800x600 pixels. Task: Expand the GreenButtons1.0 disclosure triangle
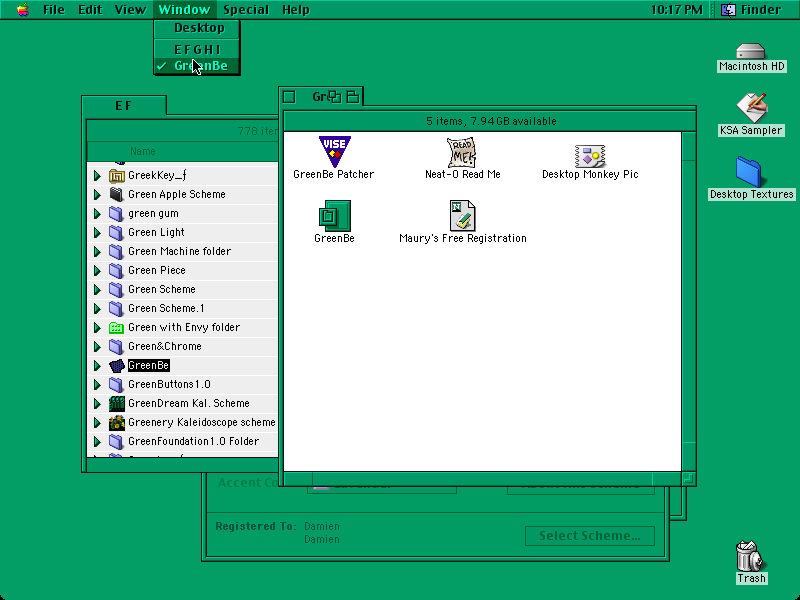coord(97,385)
